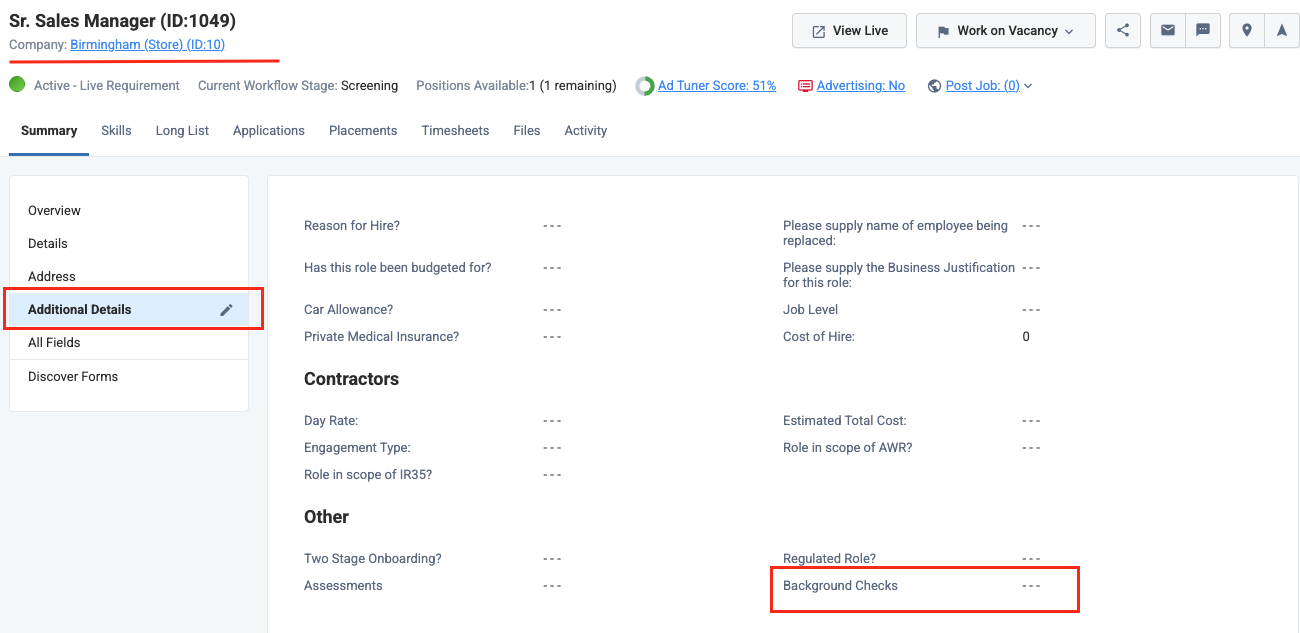Click the View Live button

849,30
